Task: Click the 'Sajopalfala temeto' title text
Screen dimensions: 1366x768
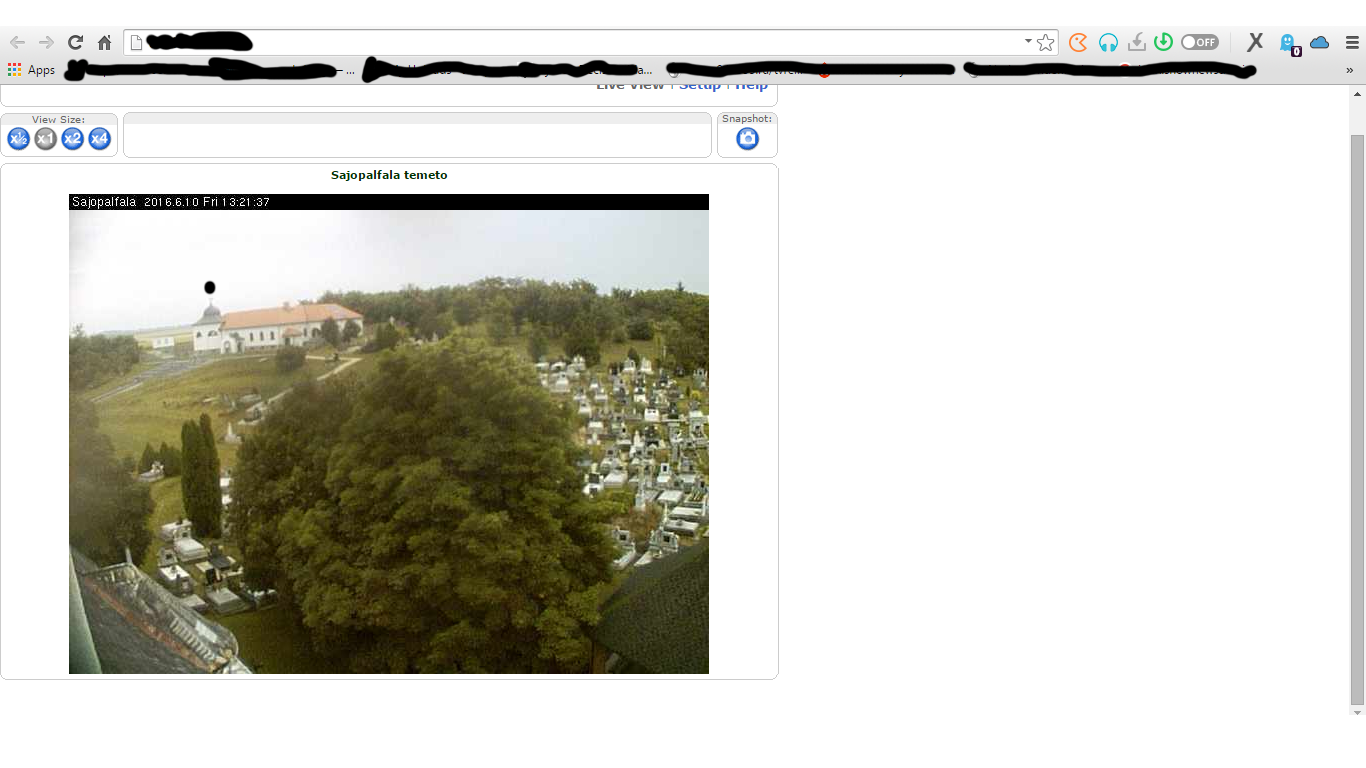Action: tap(389, 175)
